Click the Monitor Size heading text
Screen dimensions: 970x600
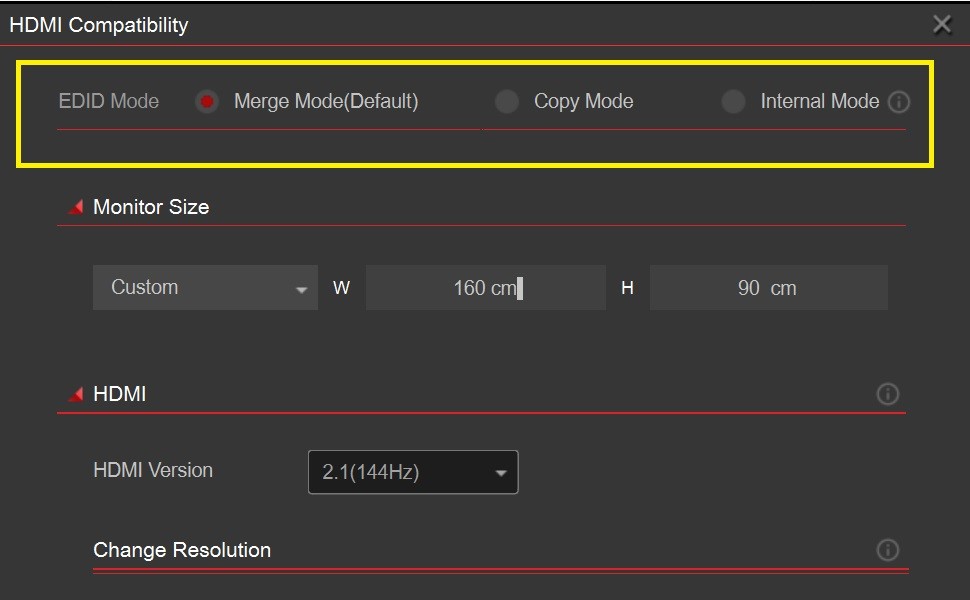tap(151, 207)
